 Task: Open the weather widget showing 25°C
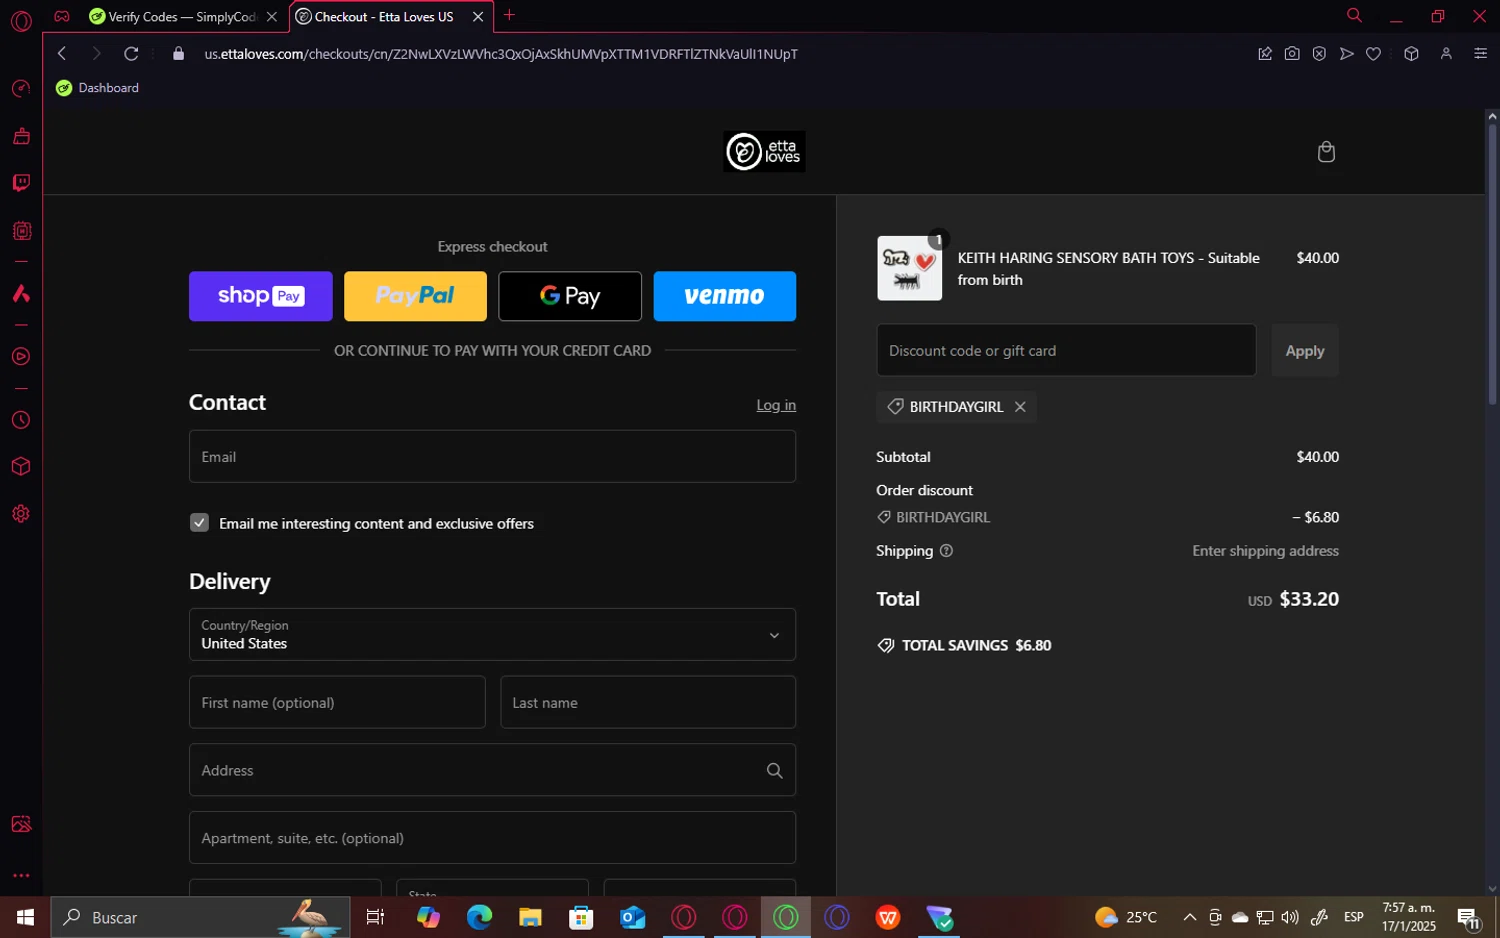[x=1126, y=918]
